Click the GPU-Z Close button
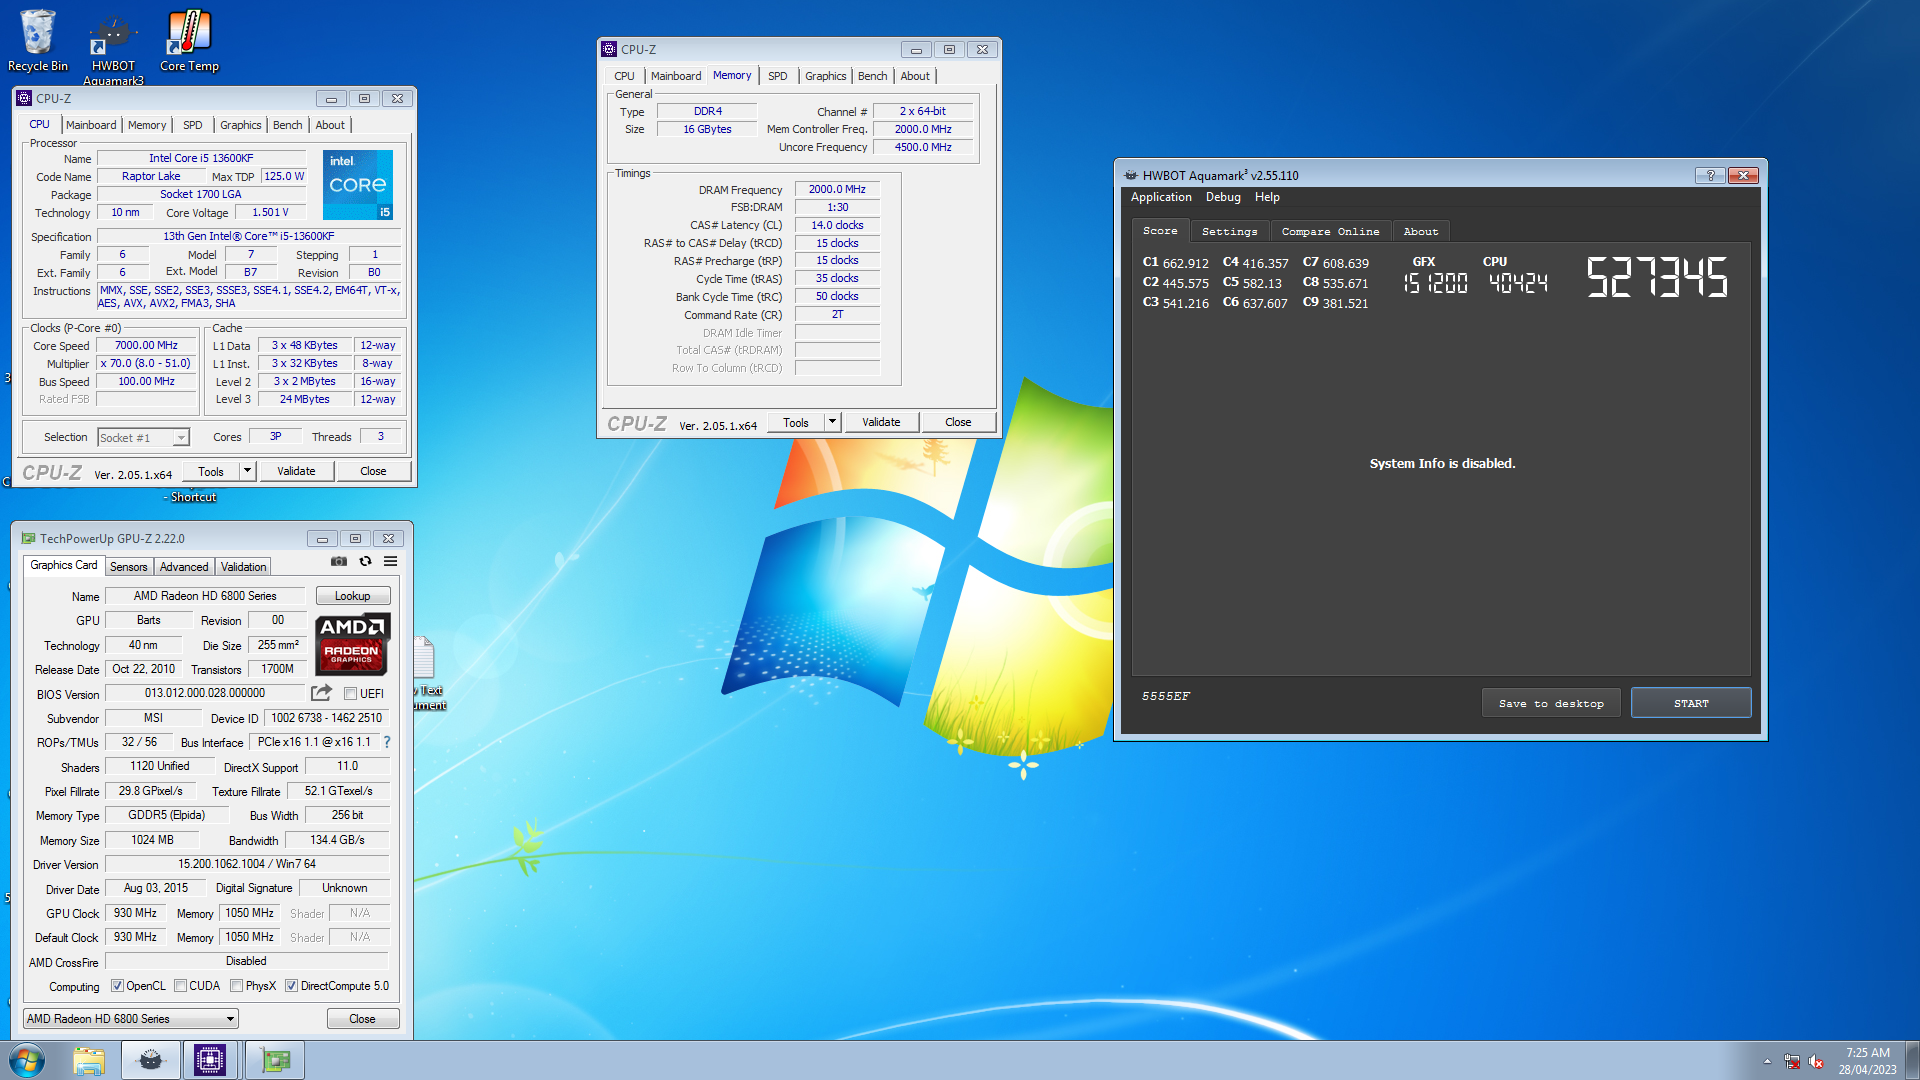This screenshot has height=1080, width=1920. pyautogui.click(x=362, y=1019)
